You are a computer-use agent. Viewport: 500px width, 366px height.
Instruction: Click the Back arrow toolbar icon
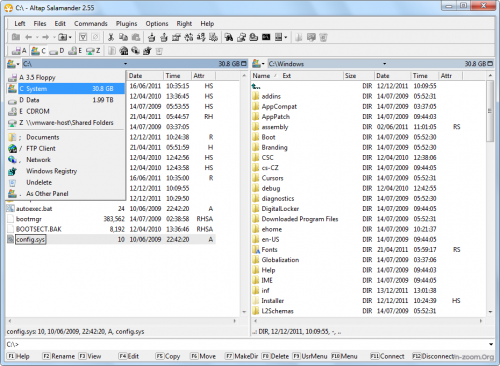(x=29, y=37)
